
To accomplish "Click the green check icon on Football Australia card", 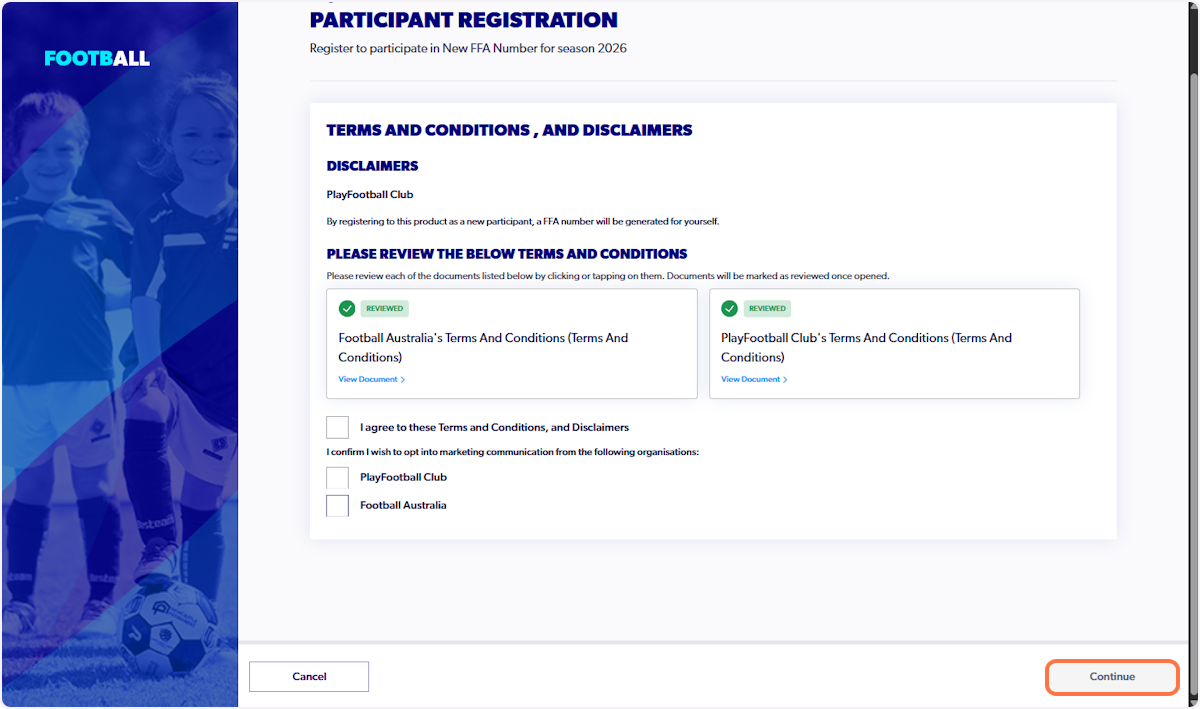I will [347, 308].
